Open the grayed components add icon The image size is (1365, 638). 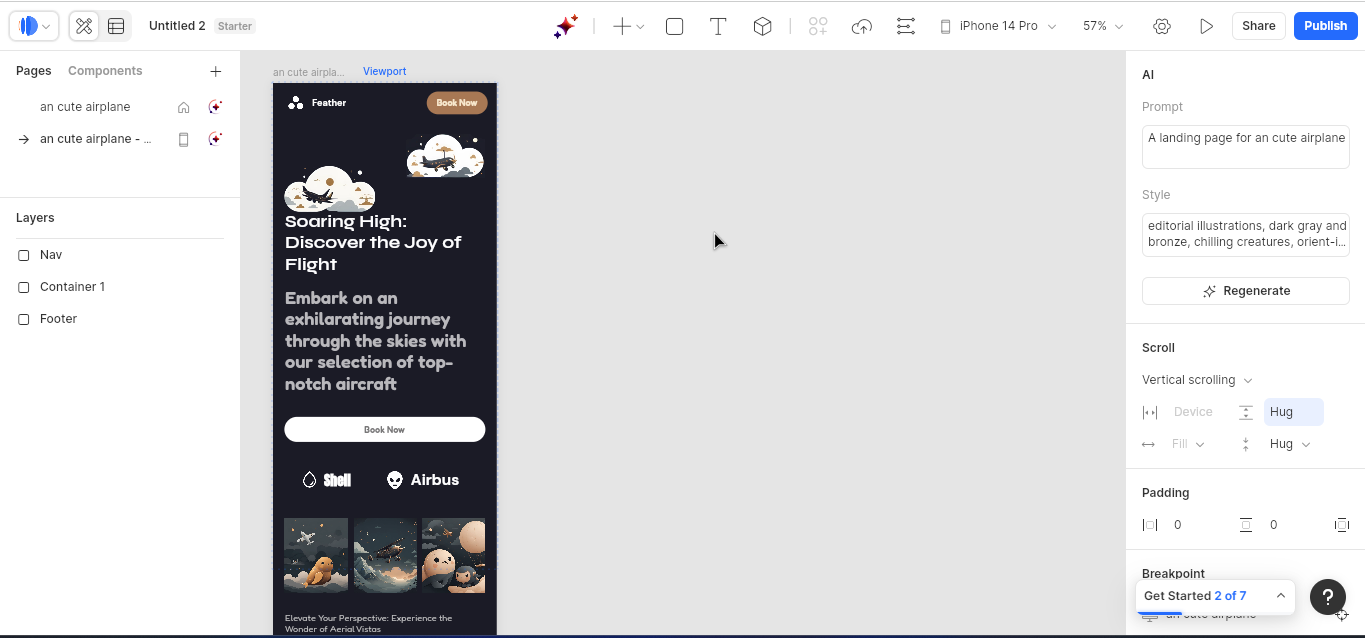pyautogui.click(x=818, y=27)
